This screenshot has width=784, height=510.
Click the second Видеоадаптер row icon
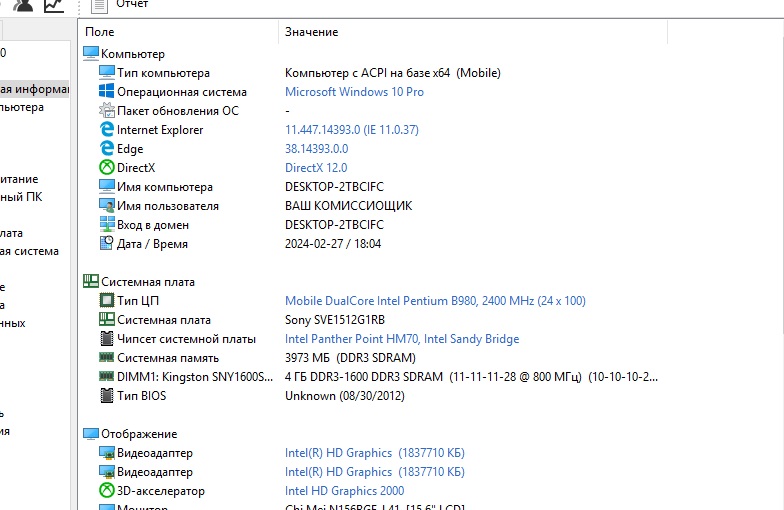(x=106, y=472)
